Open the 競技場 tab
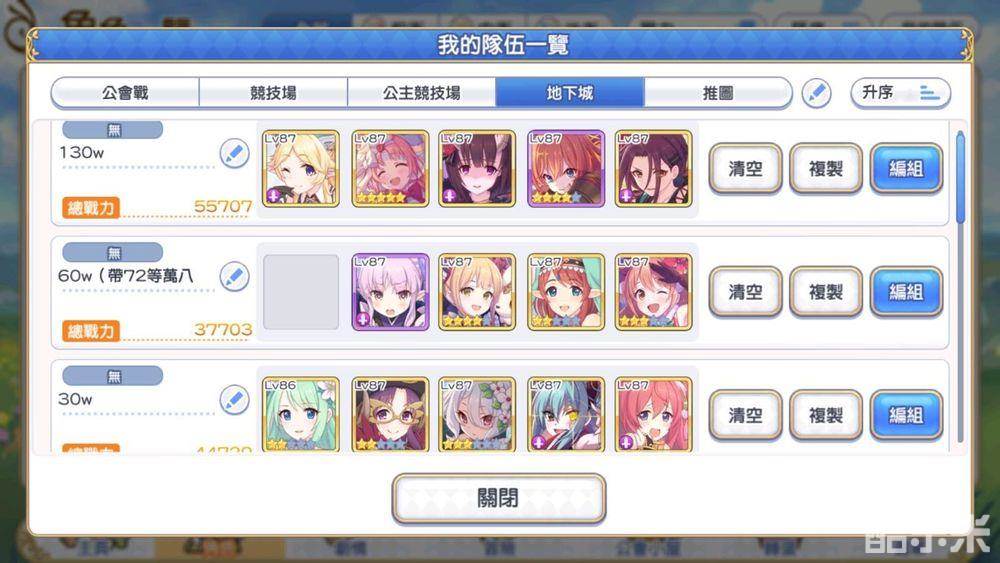 coord(273,93)
